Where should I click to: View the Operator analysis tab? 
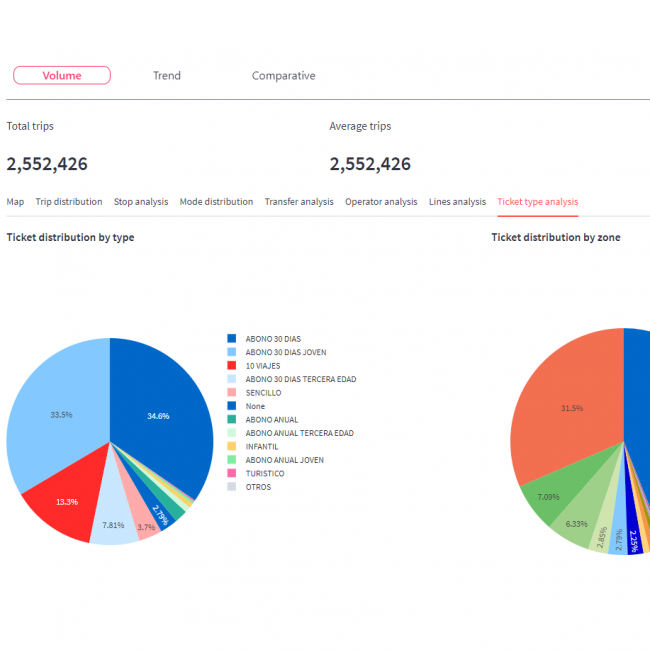click(381, 202)
